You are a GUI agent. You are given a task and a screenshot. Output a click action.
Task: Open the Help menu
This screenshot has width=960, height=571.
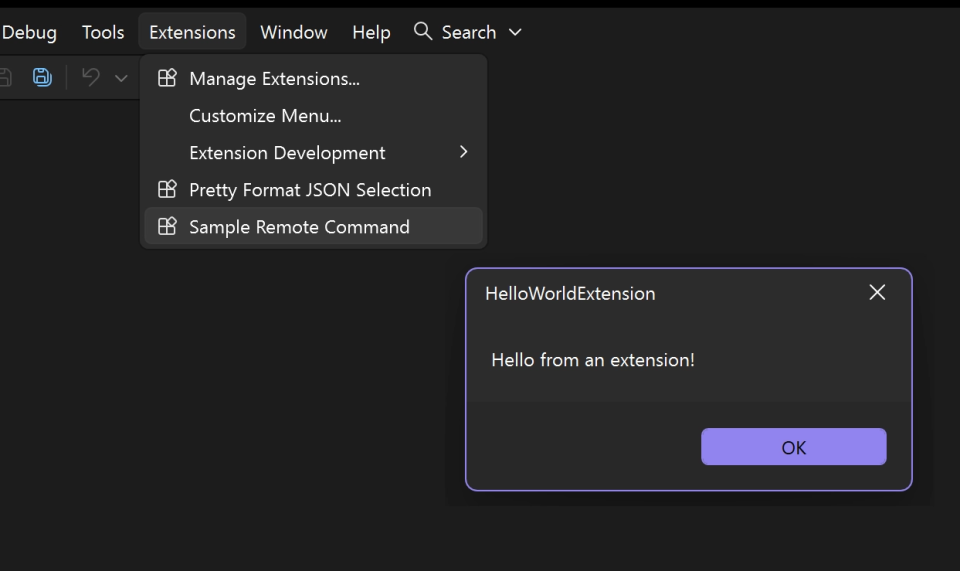point(371,32)
